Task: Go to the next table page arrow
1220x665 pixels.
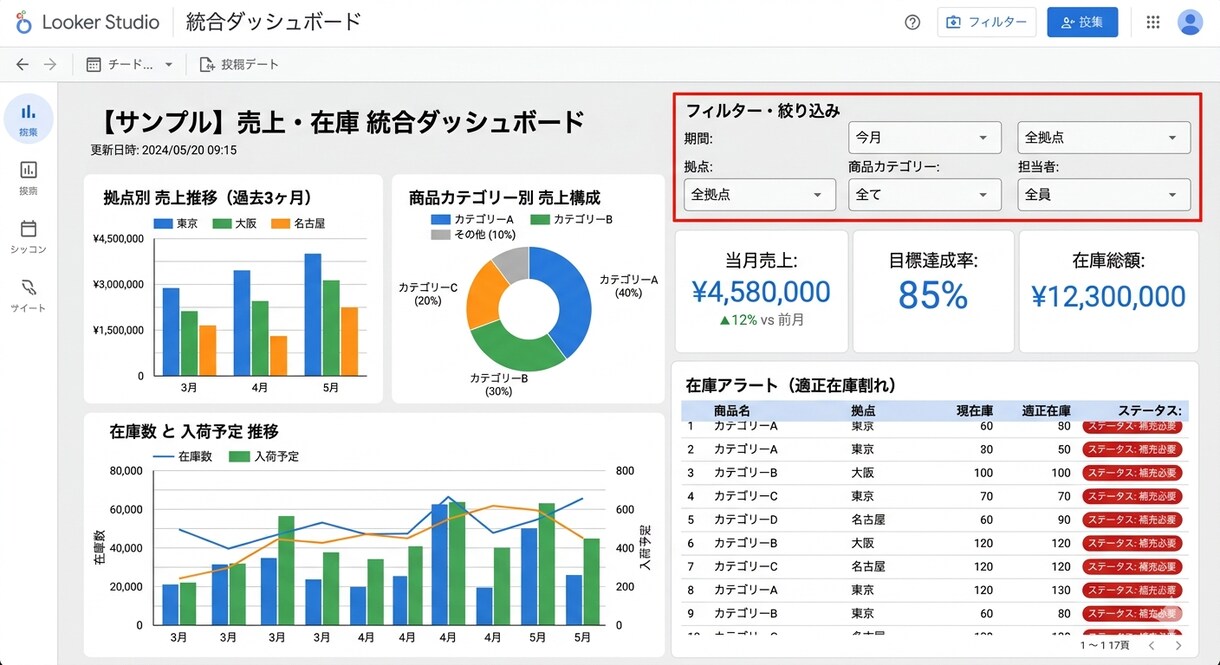Action: [x=1178, y=647]
